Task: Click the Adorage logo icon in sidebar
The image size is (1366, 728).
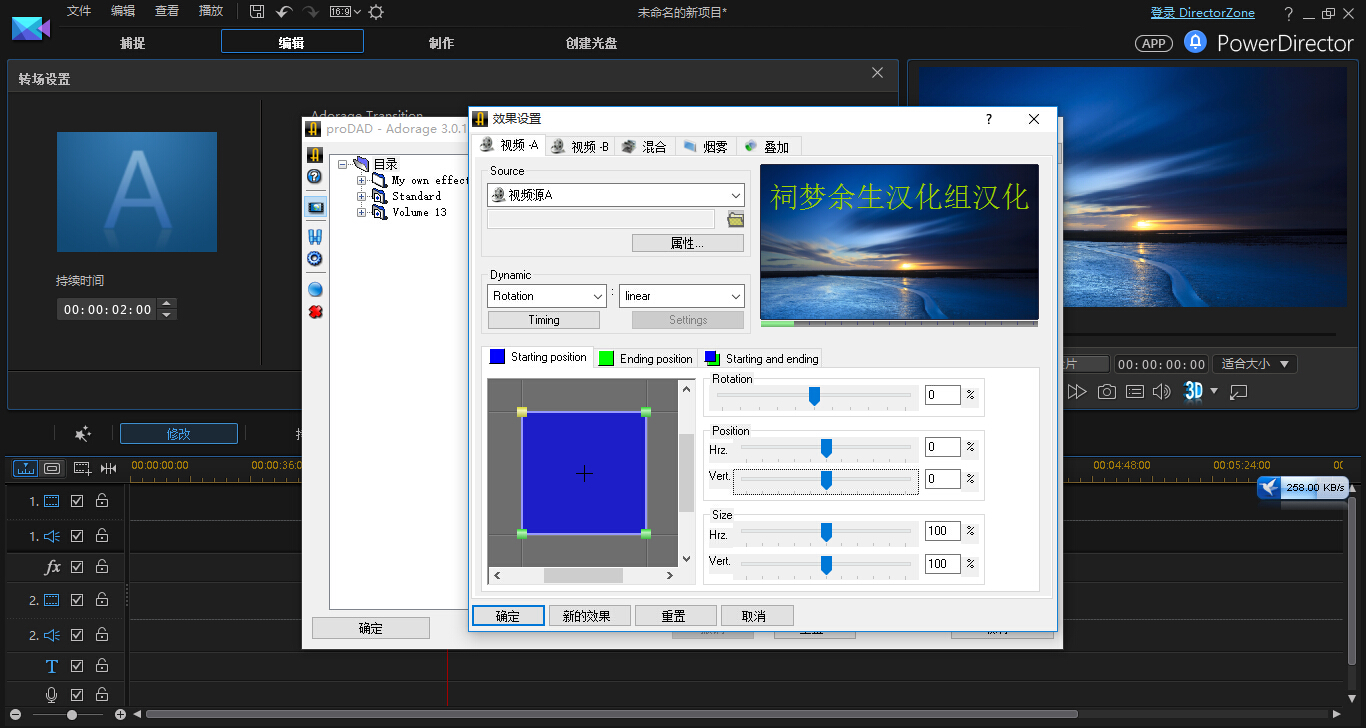Action: (x=314, y=154)
